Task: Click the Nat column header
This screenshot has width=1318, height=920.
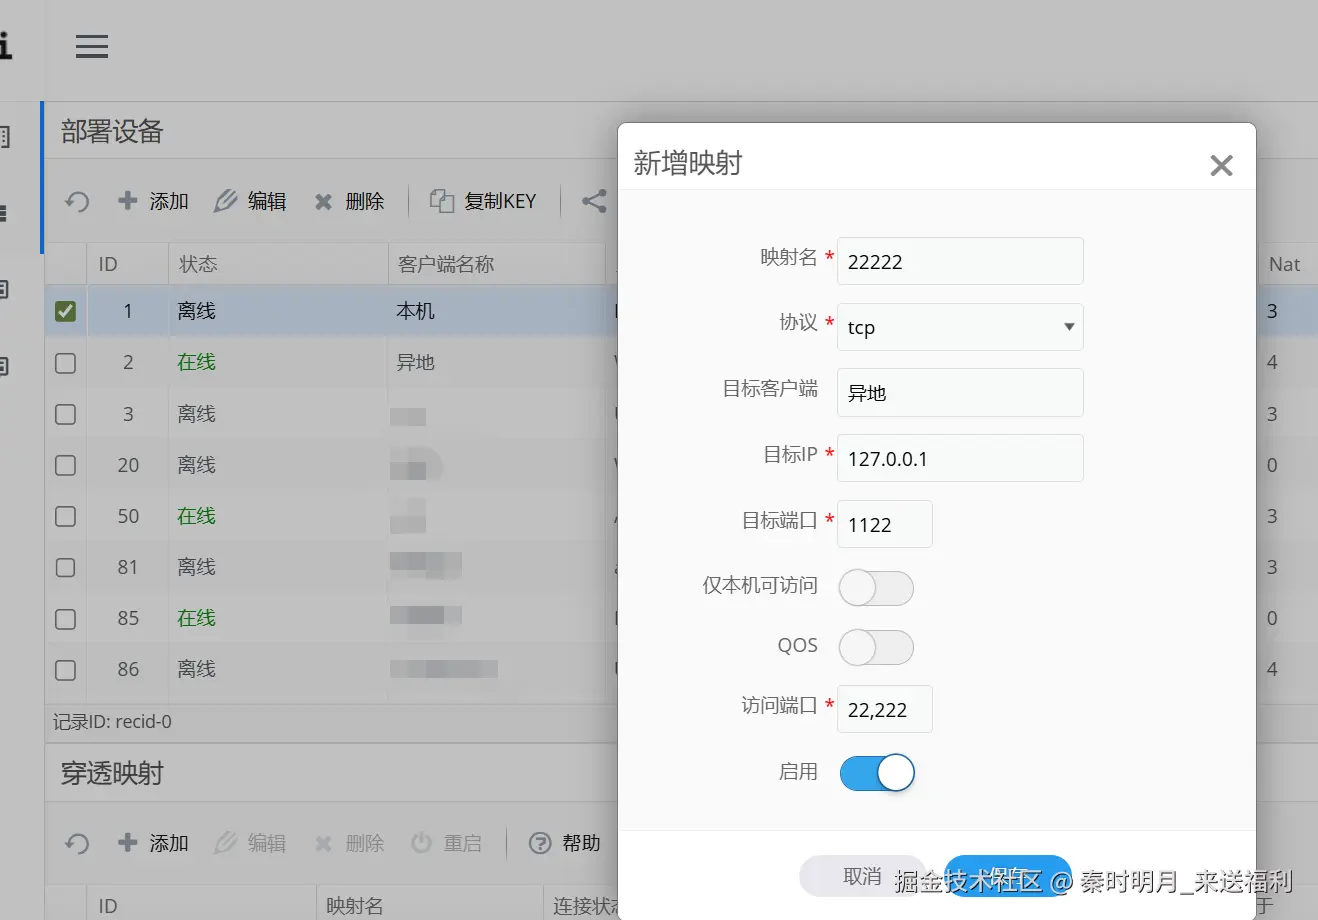Action: 1288,264
